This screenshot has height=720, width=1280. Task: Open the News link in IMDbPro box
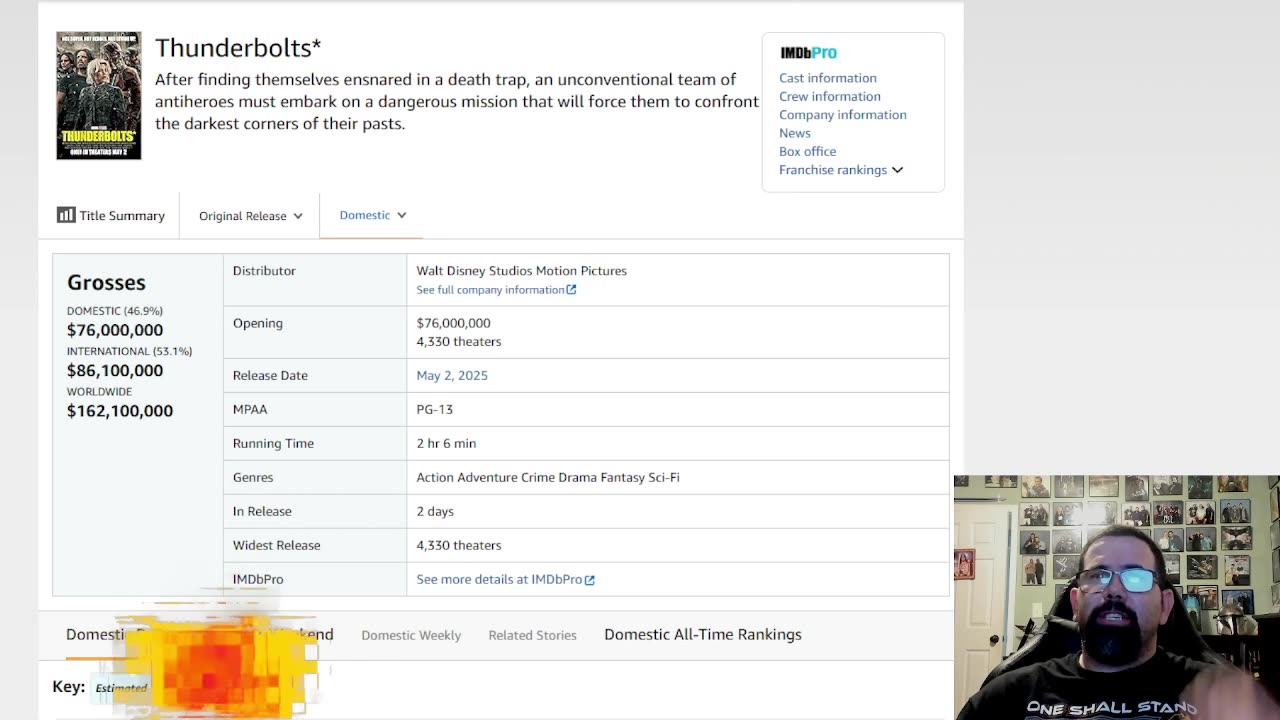click(x=795, y=133)
